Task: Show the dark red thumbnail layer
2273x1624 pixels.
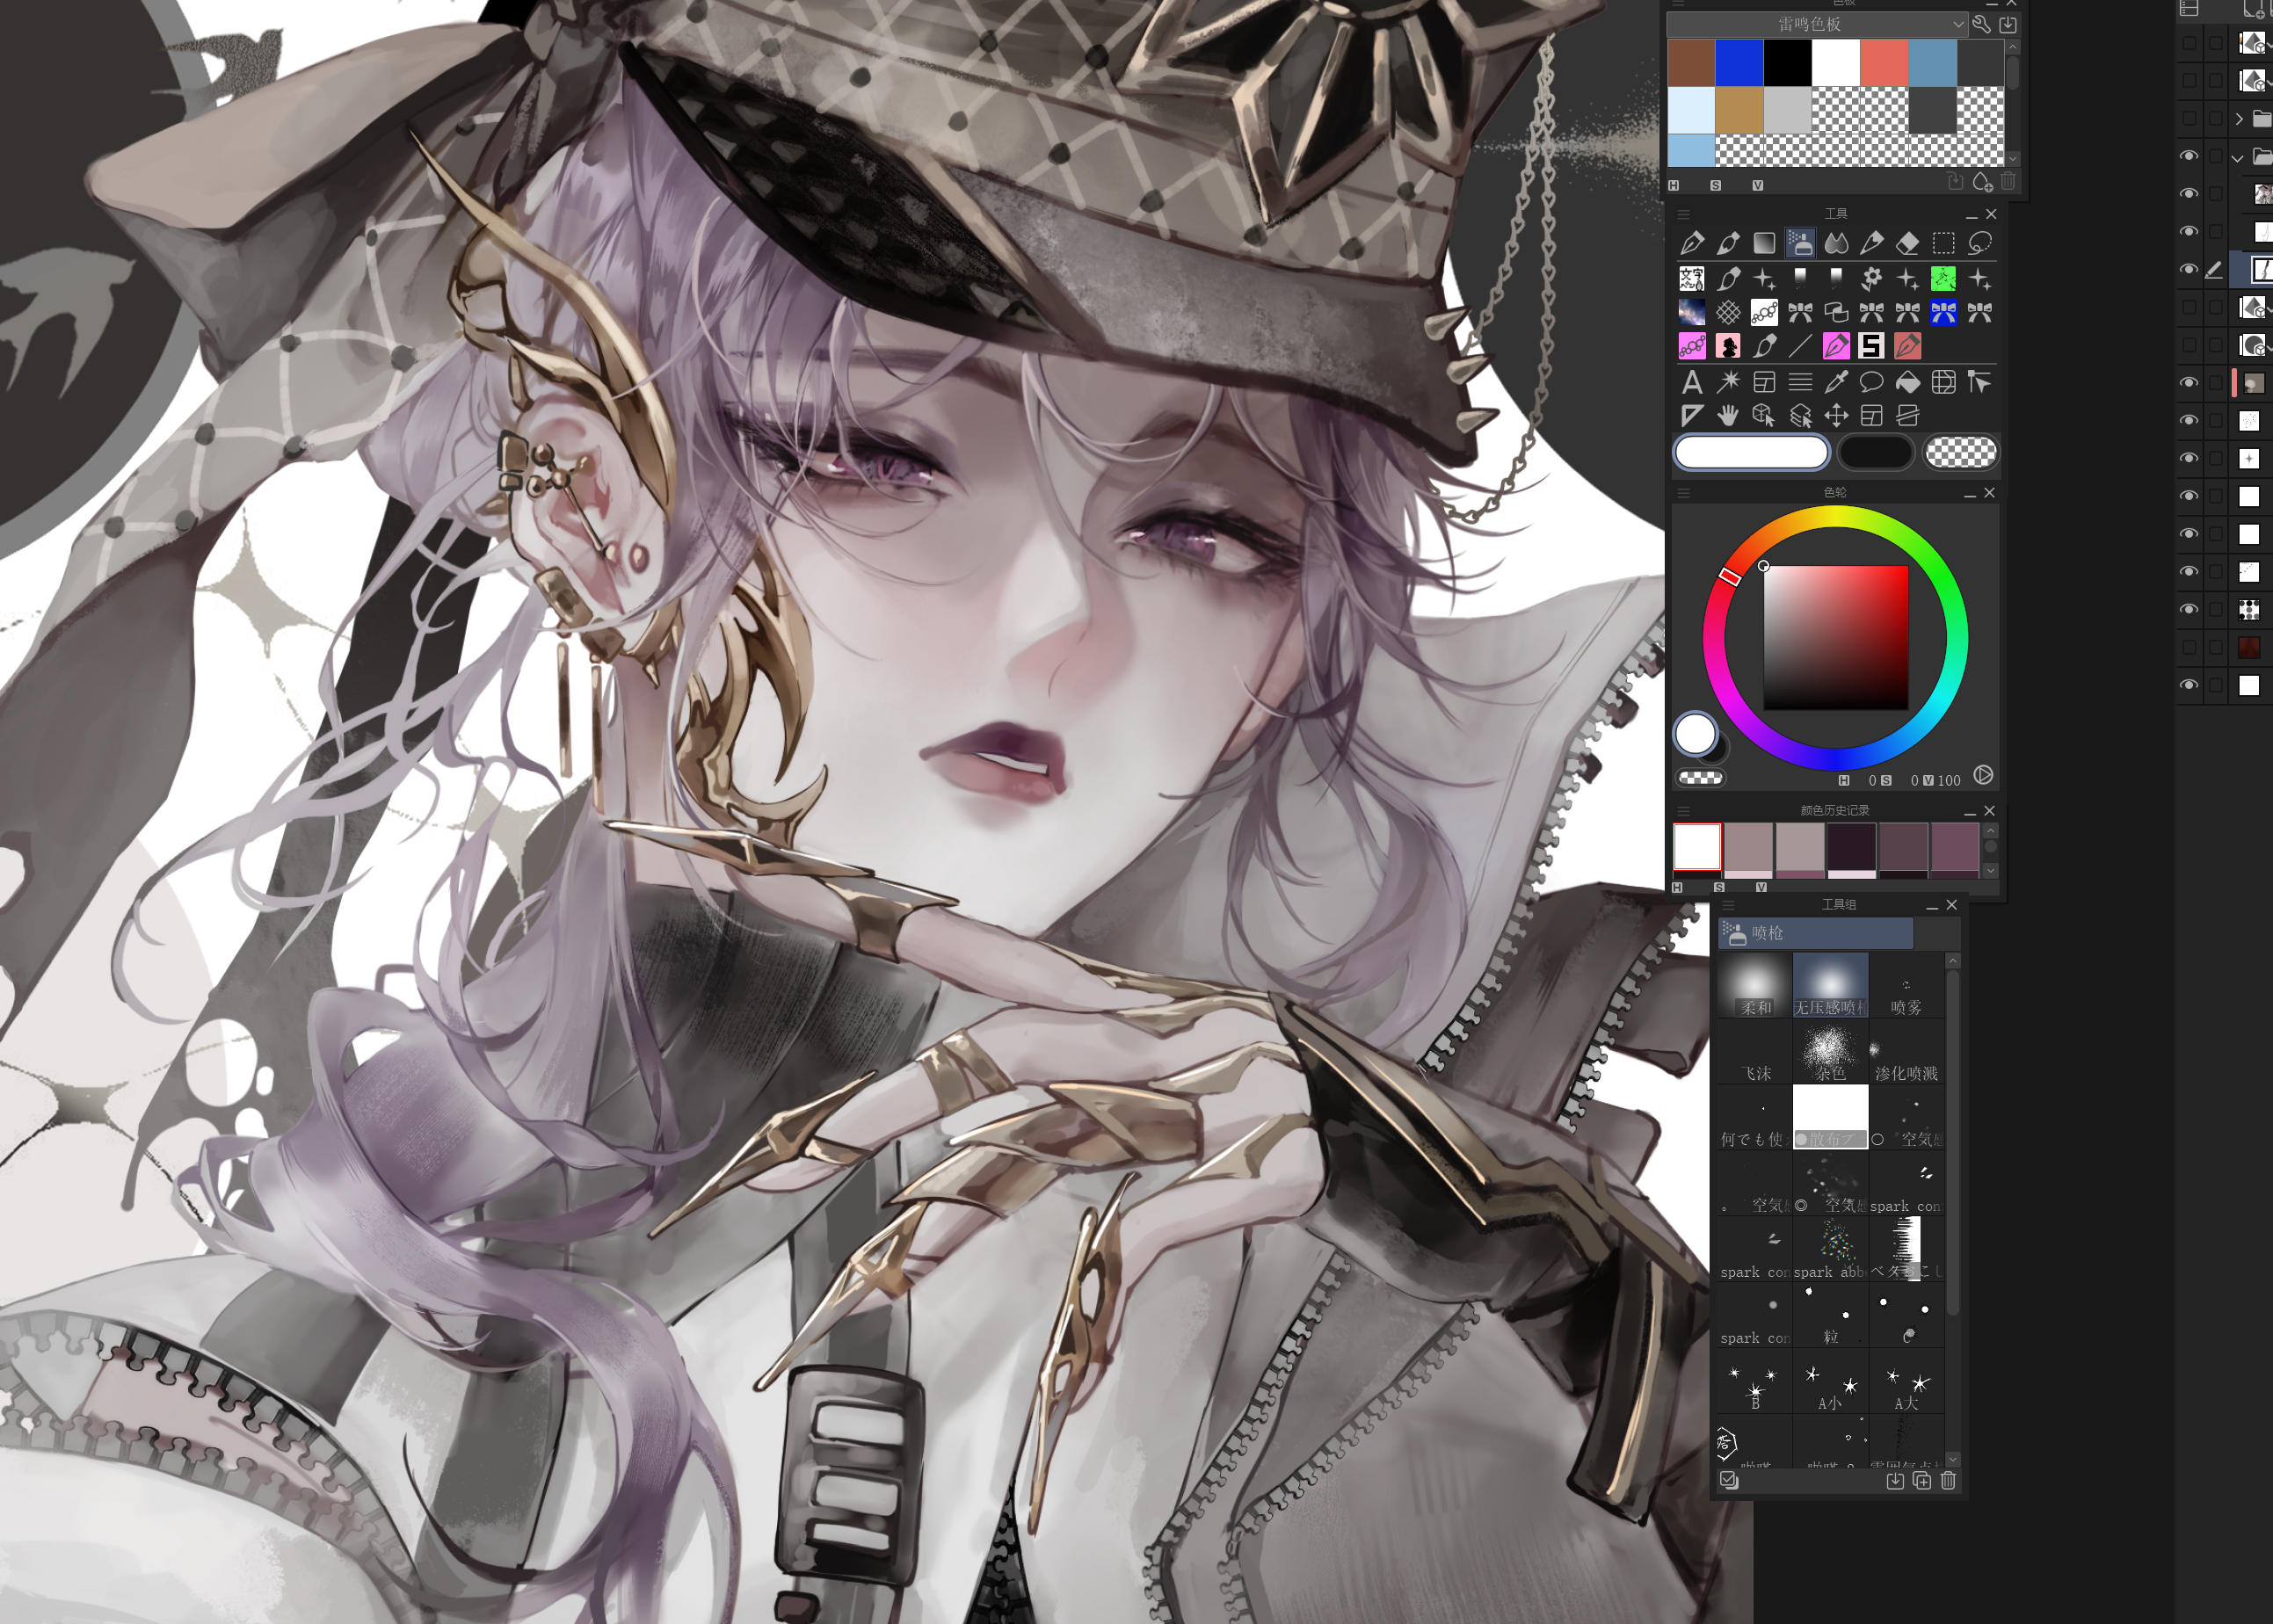Action: 2189,647
